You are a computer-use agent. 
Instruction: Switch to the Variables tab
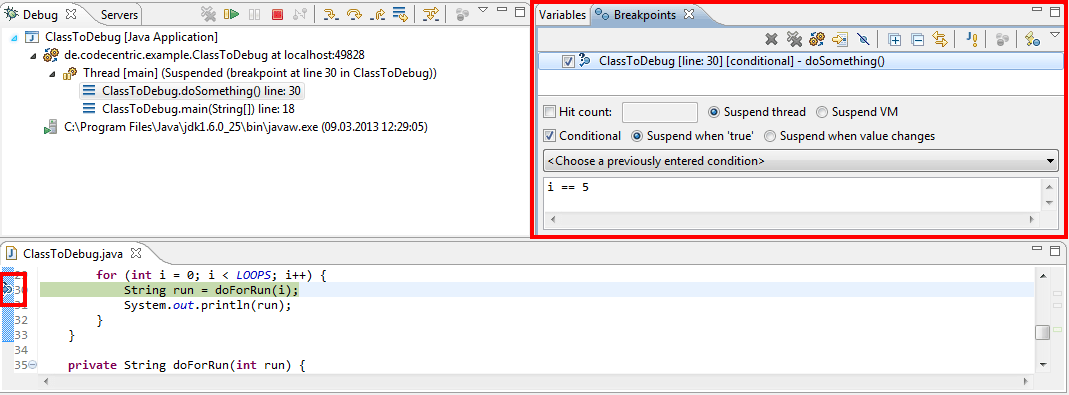(x=562, y=15)
